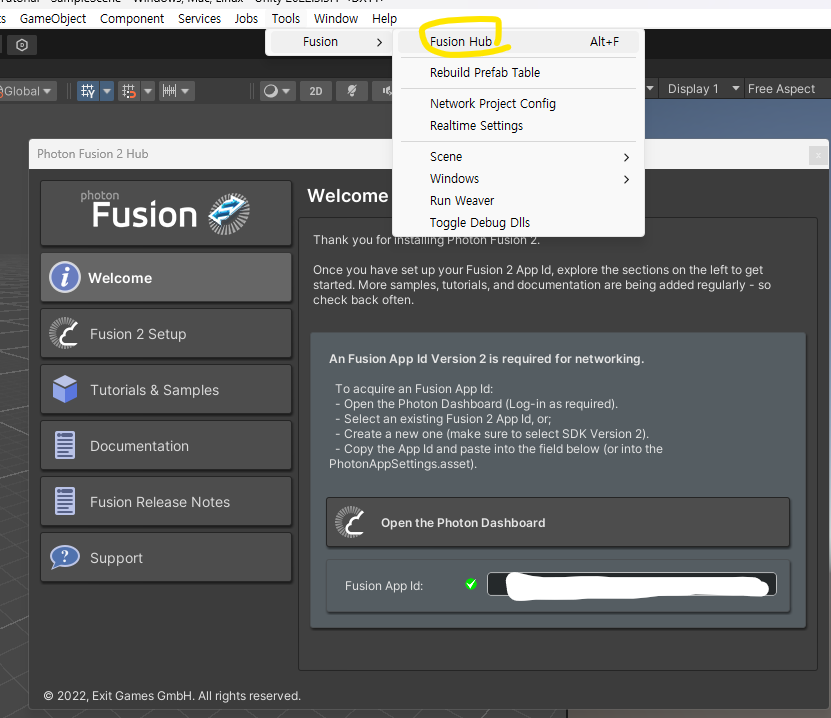Click the Tutorials & Samples cube icon
Image resolution: width=831 pixels, height=718 pixels.
65,389
